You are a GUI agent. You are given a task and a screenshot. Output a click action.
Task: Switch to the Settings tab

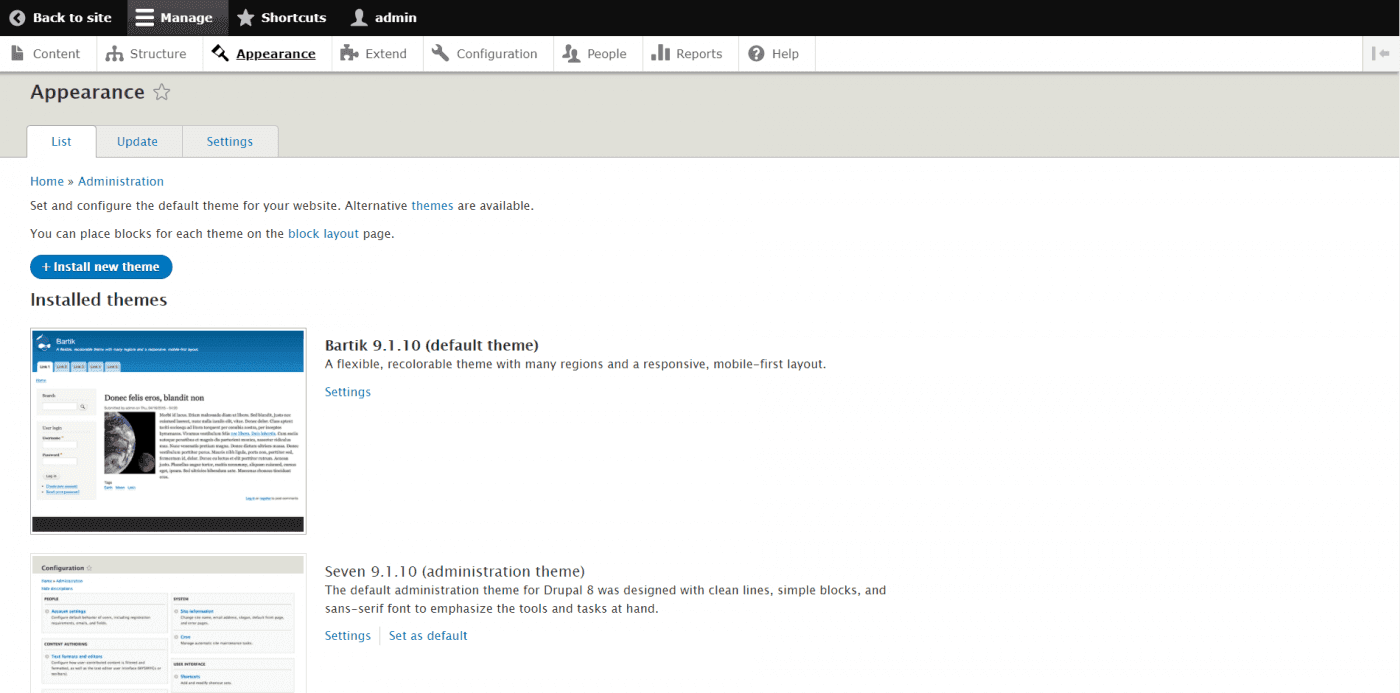coord(230,141)
